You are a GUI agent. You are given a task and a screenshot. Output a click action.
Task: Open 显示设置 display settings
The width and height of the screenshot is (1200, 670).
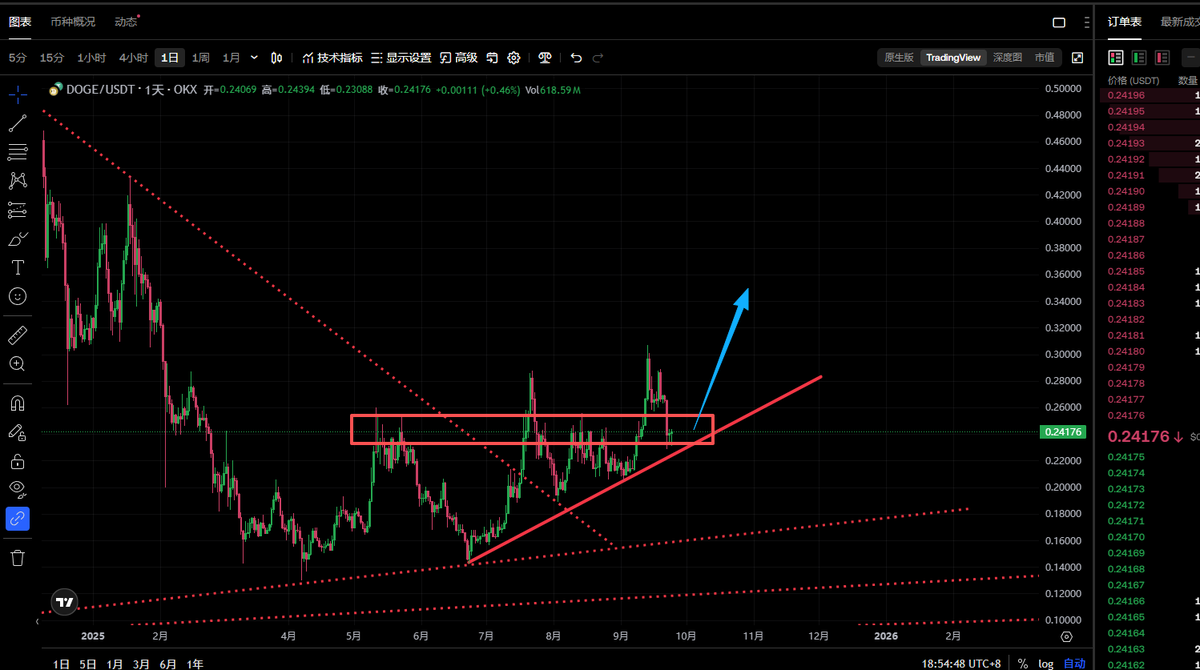pyautogui.click(x=401, y=58)
